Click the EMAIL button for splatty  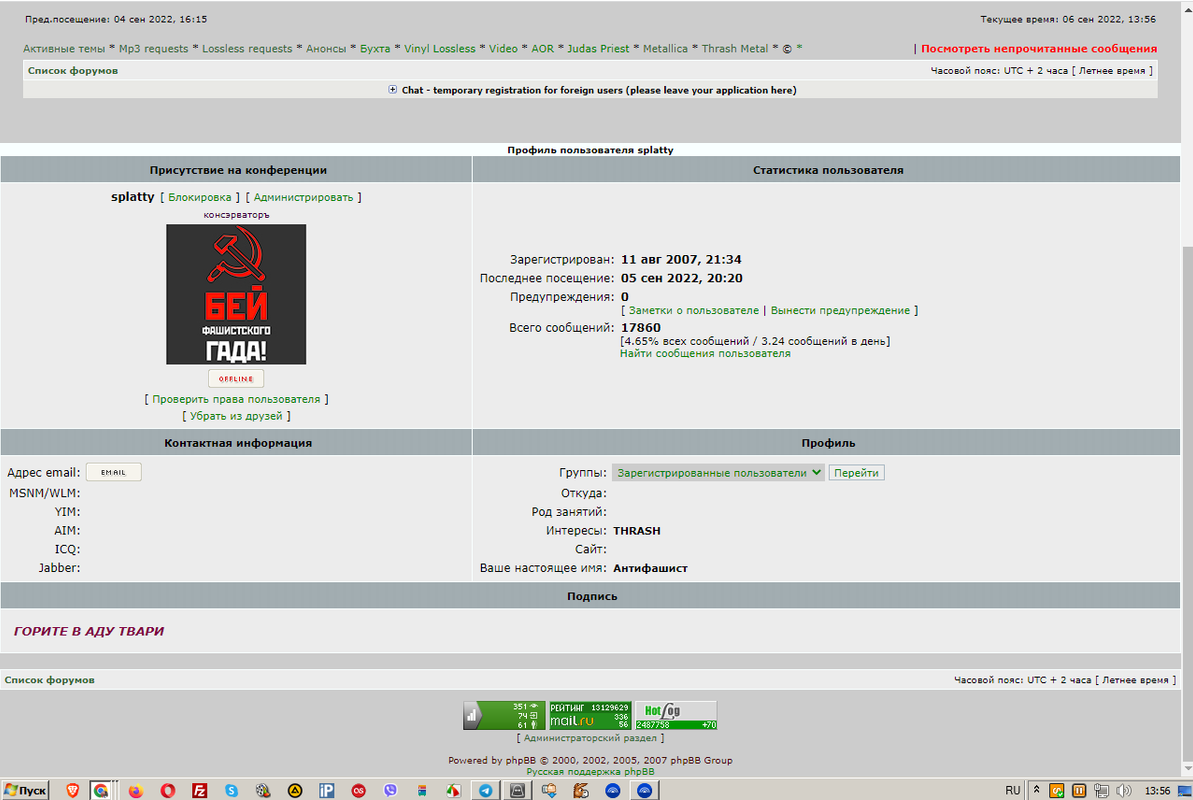113,472
